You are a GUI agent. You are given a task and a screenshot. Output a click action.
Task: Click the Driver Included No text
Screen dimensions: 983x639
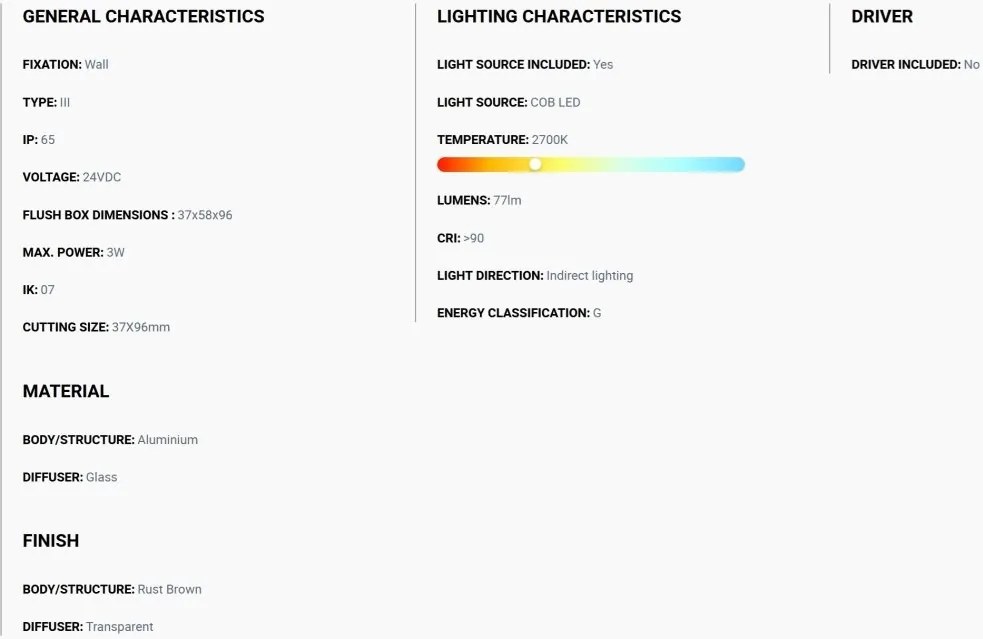(x=915, y=65)
